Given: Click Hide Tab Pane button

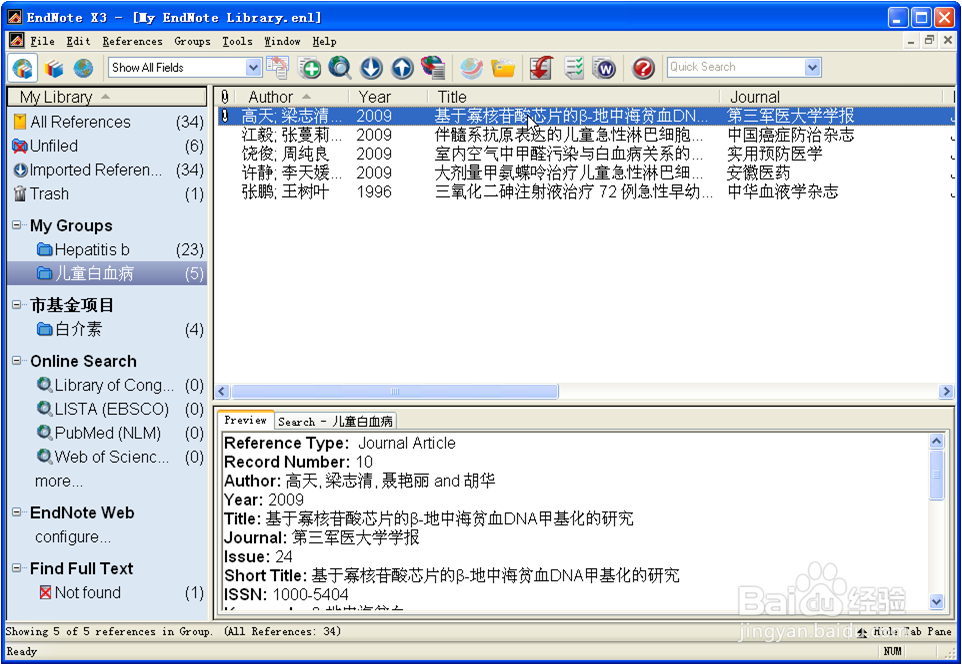Looking at the screenshot, I should [x=904, y=631].
